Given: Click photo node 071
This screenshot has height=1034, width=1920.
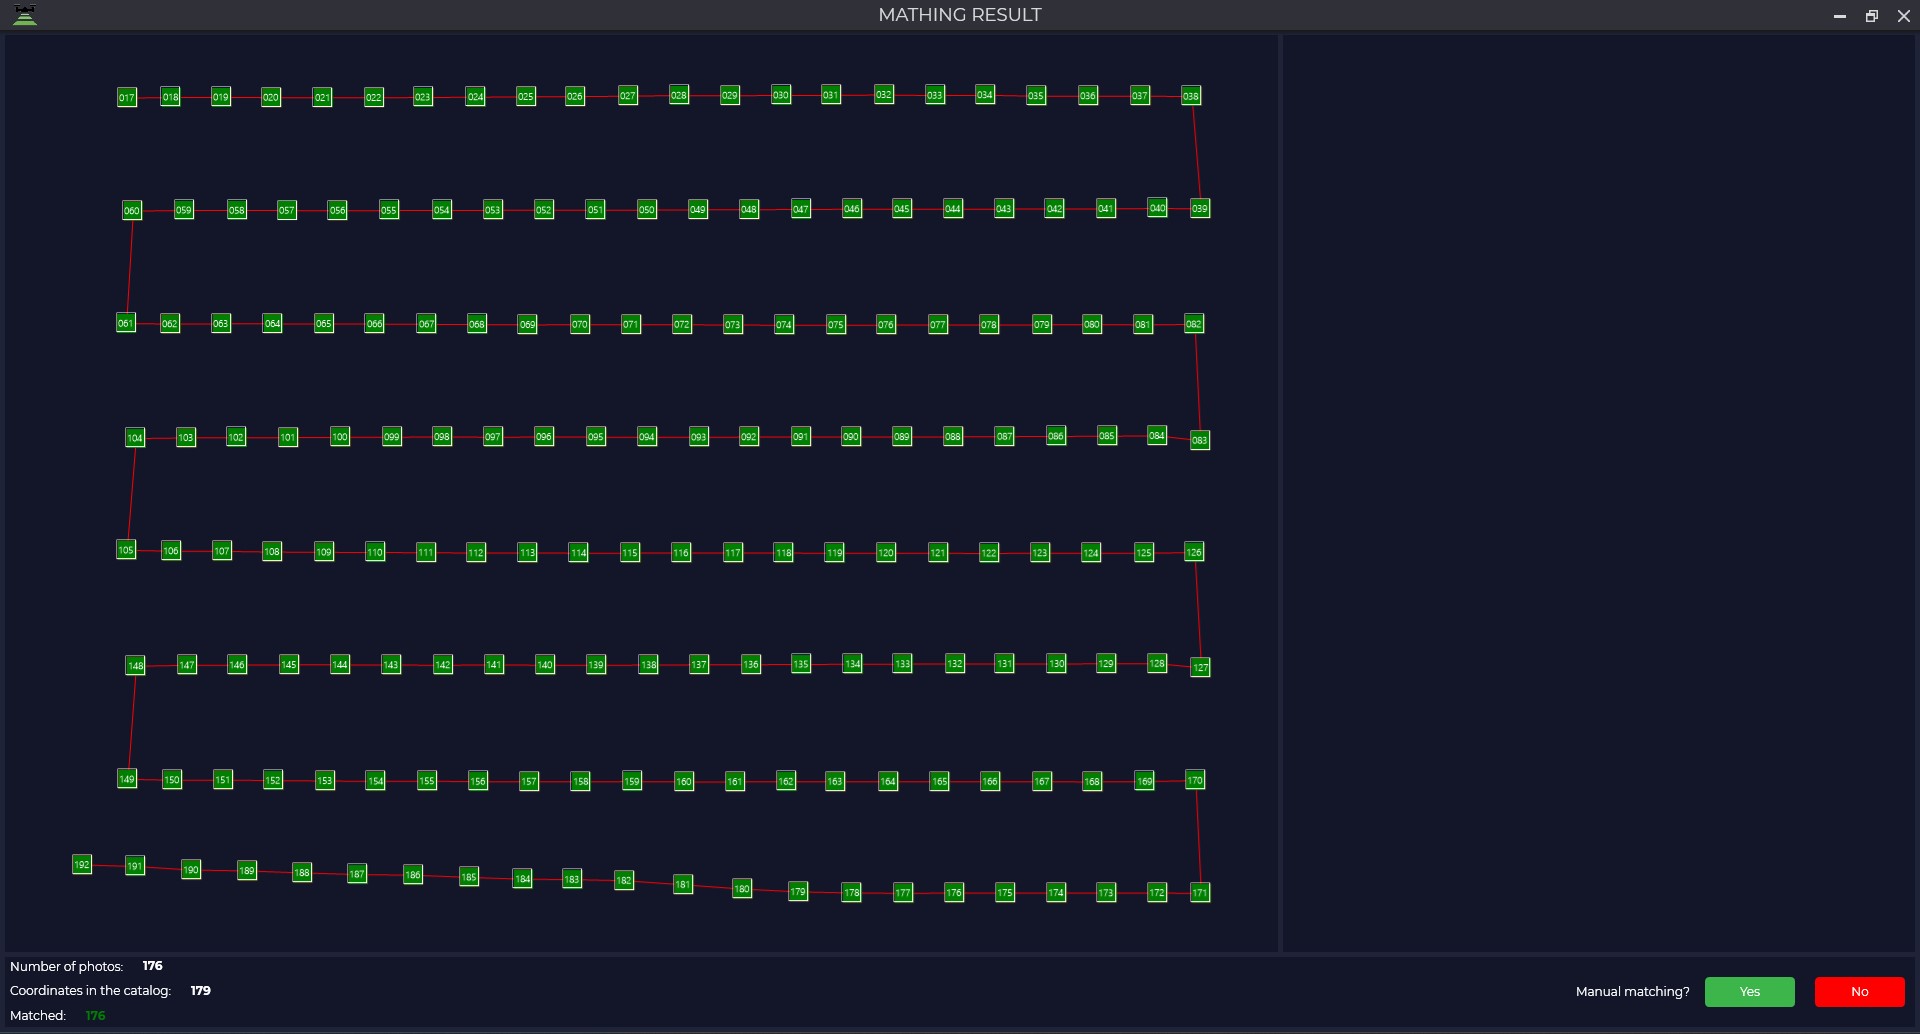Looking at the screenshot, I should pyautogui.click(x=631, y=324).
